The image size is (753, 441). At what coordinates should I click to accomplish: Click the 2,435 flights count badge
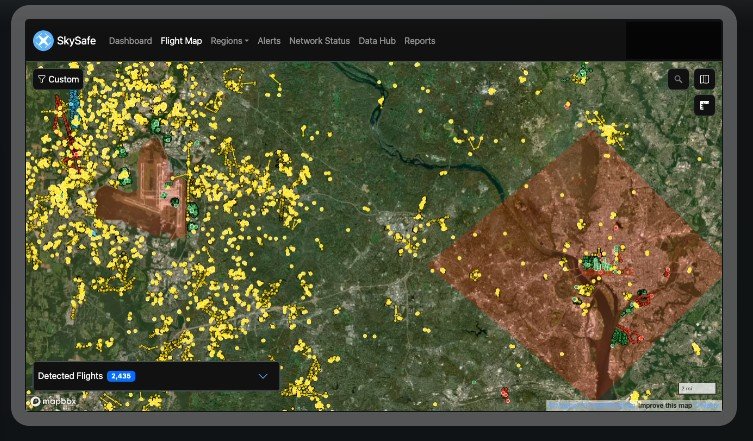tap(121, 376)
